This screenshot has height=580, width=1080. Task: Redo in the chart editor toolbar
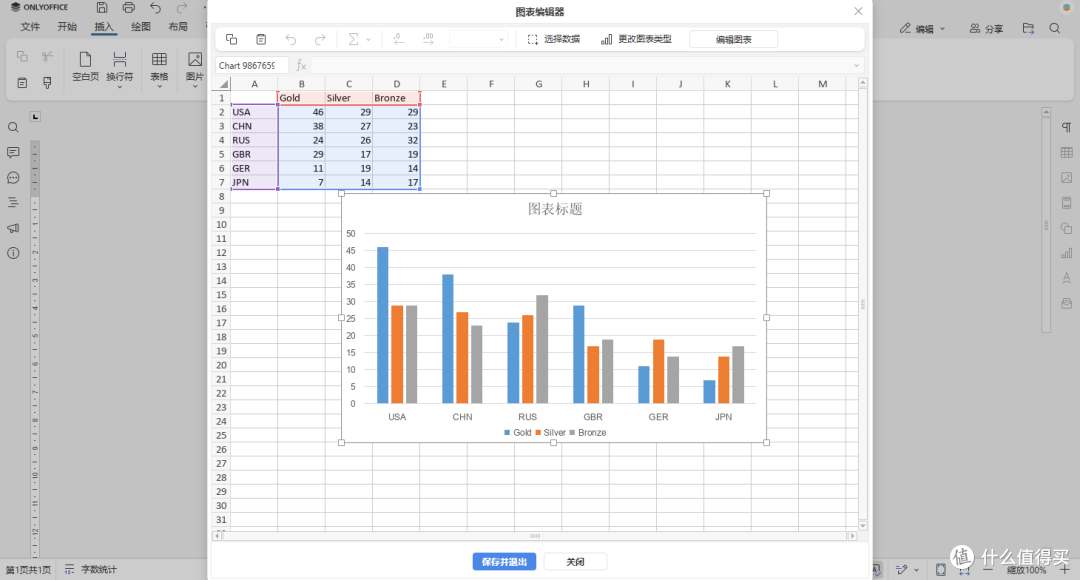click(320, 39)
